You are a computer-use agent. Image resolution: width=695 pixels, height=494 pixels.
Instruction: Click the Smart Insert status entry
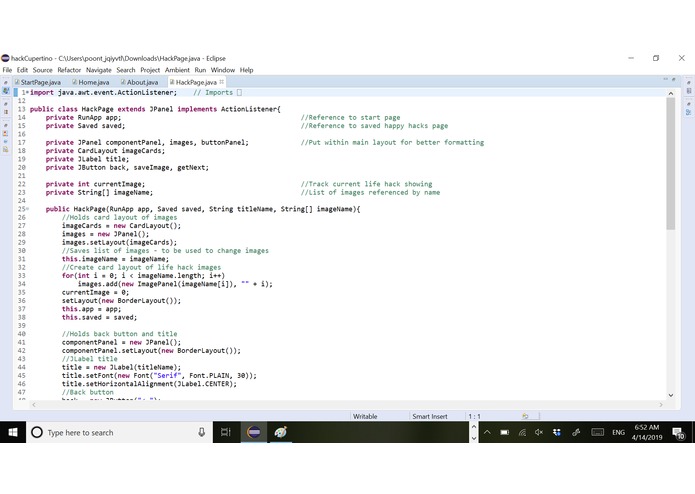(429, 416)
